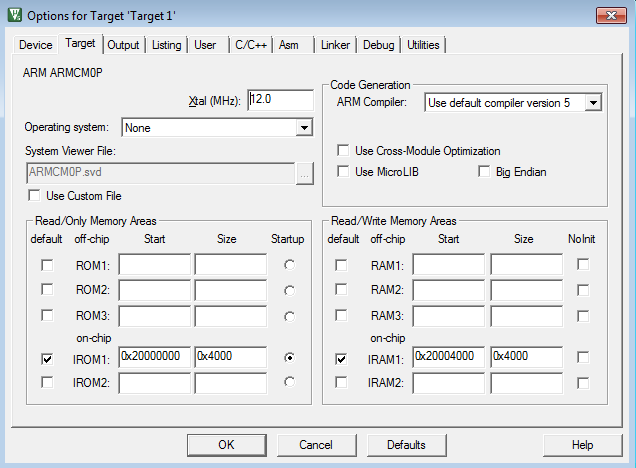Click the browse button beside System Viewer File
Viewport: 636px width, 468px height.
point(305,172)
